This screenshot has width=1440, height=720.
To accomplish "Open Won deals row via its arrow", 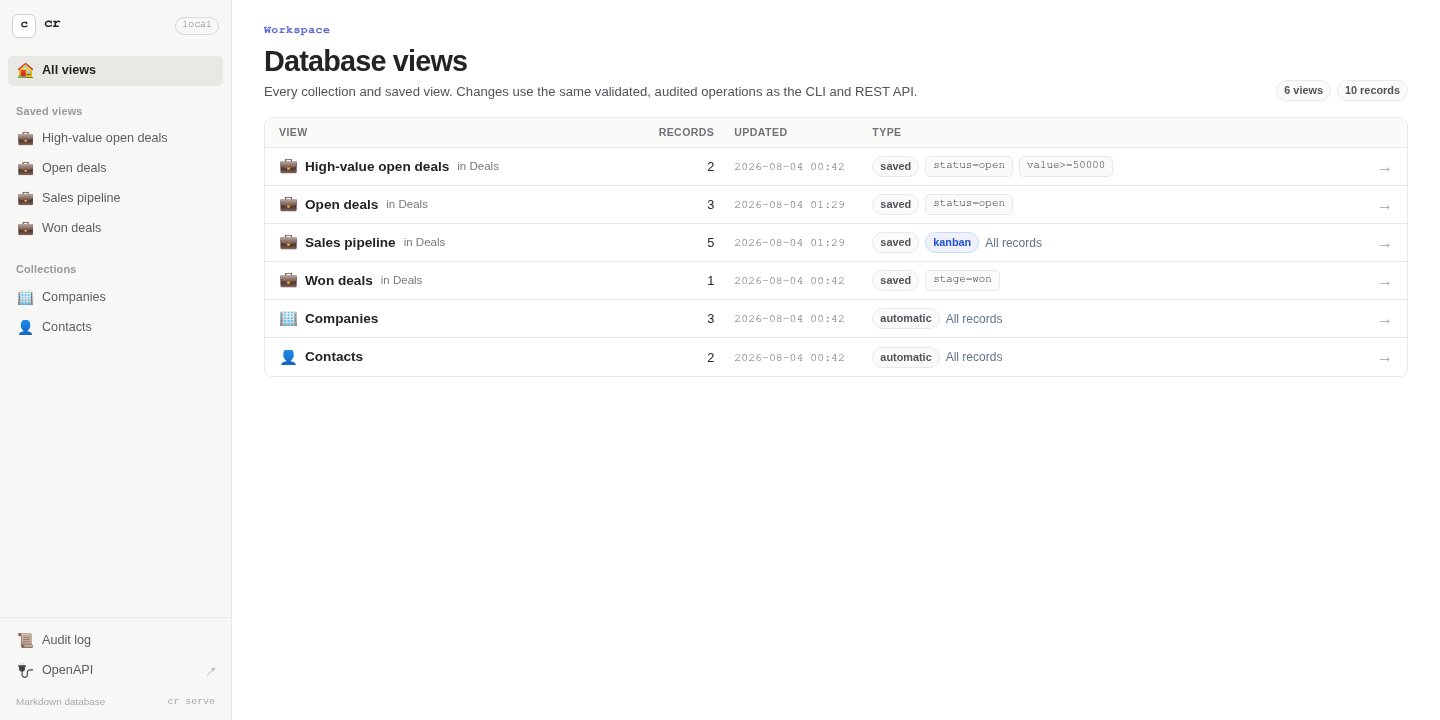I will (x=1385, y=282).
